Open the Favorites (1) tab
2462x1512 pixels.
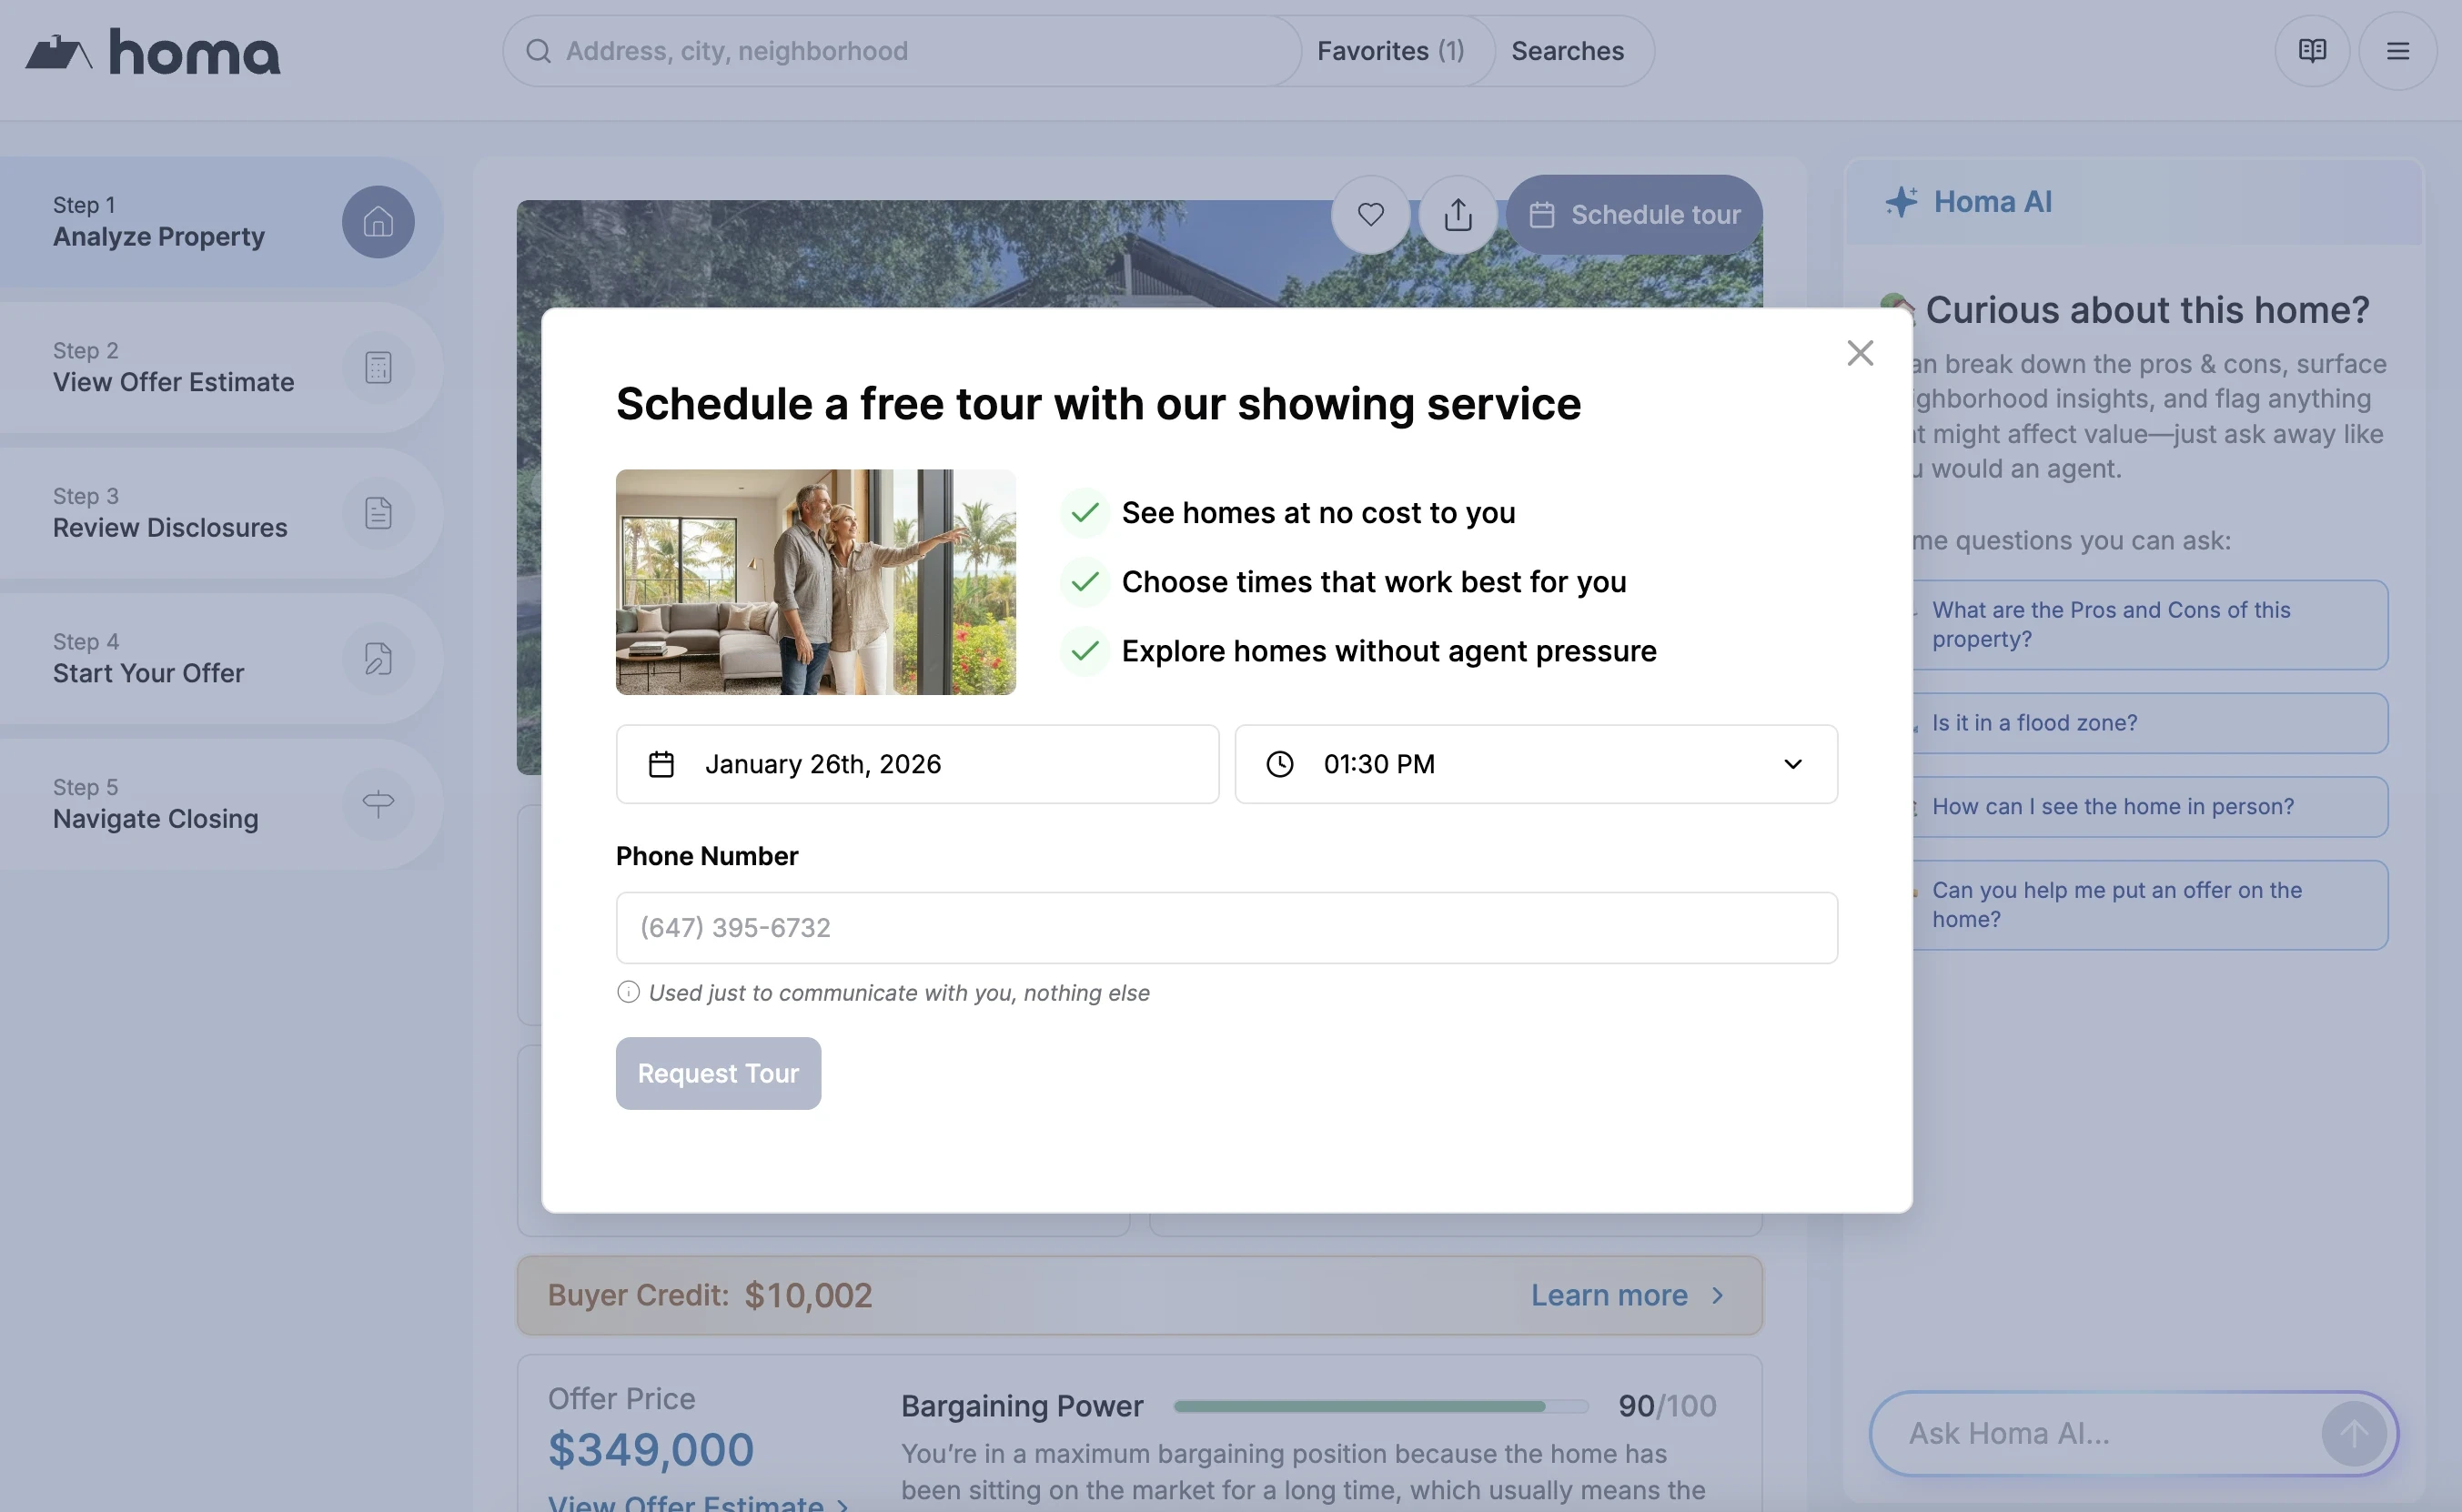(x=1390, y=51)
